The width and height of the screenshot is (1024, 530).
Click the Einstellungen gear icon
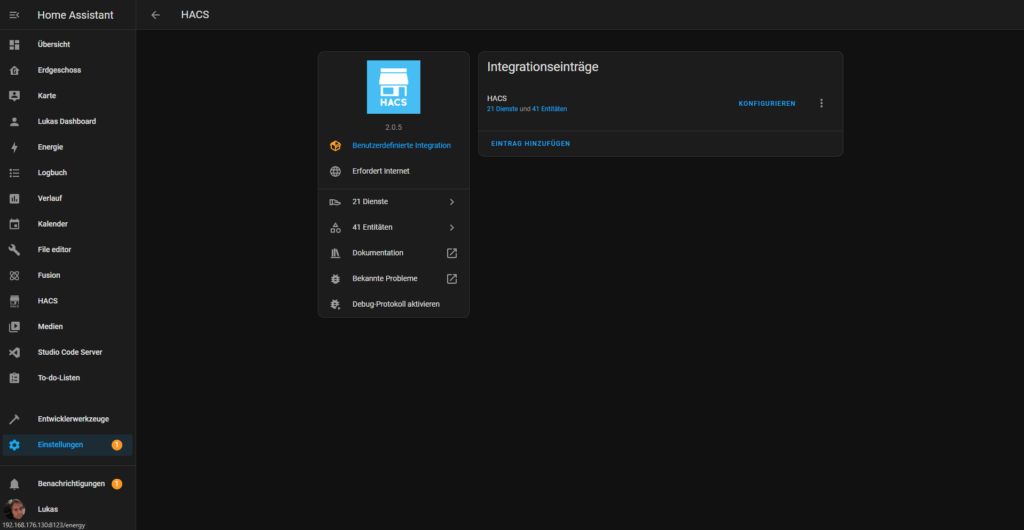click(14, 445)
